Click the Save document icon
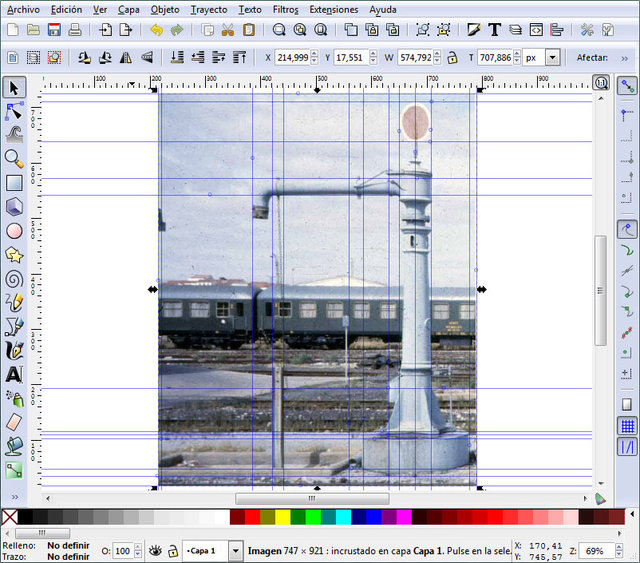The width and height of the screenshot is (640, 563). click(53, 30)
